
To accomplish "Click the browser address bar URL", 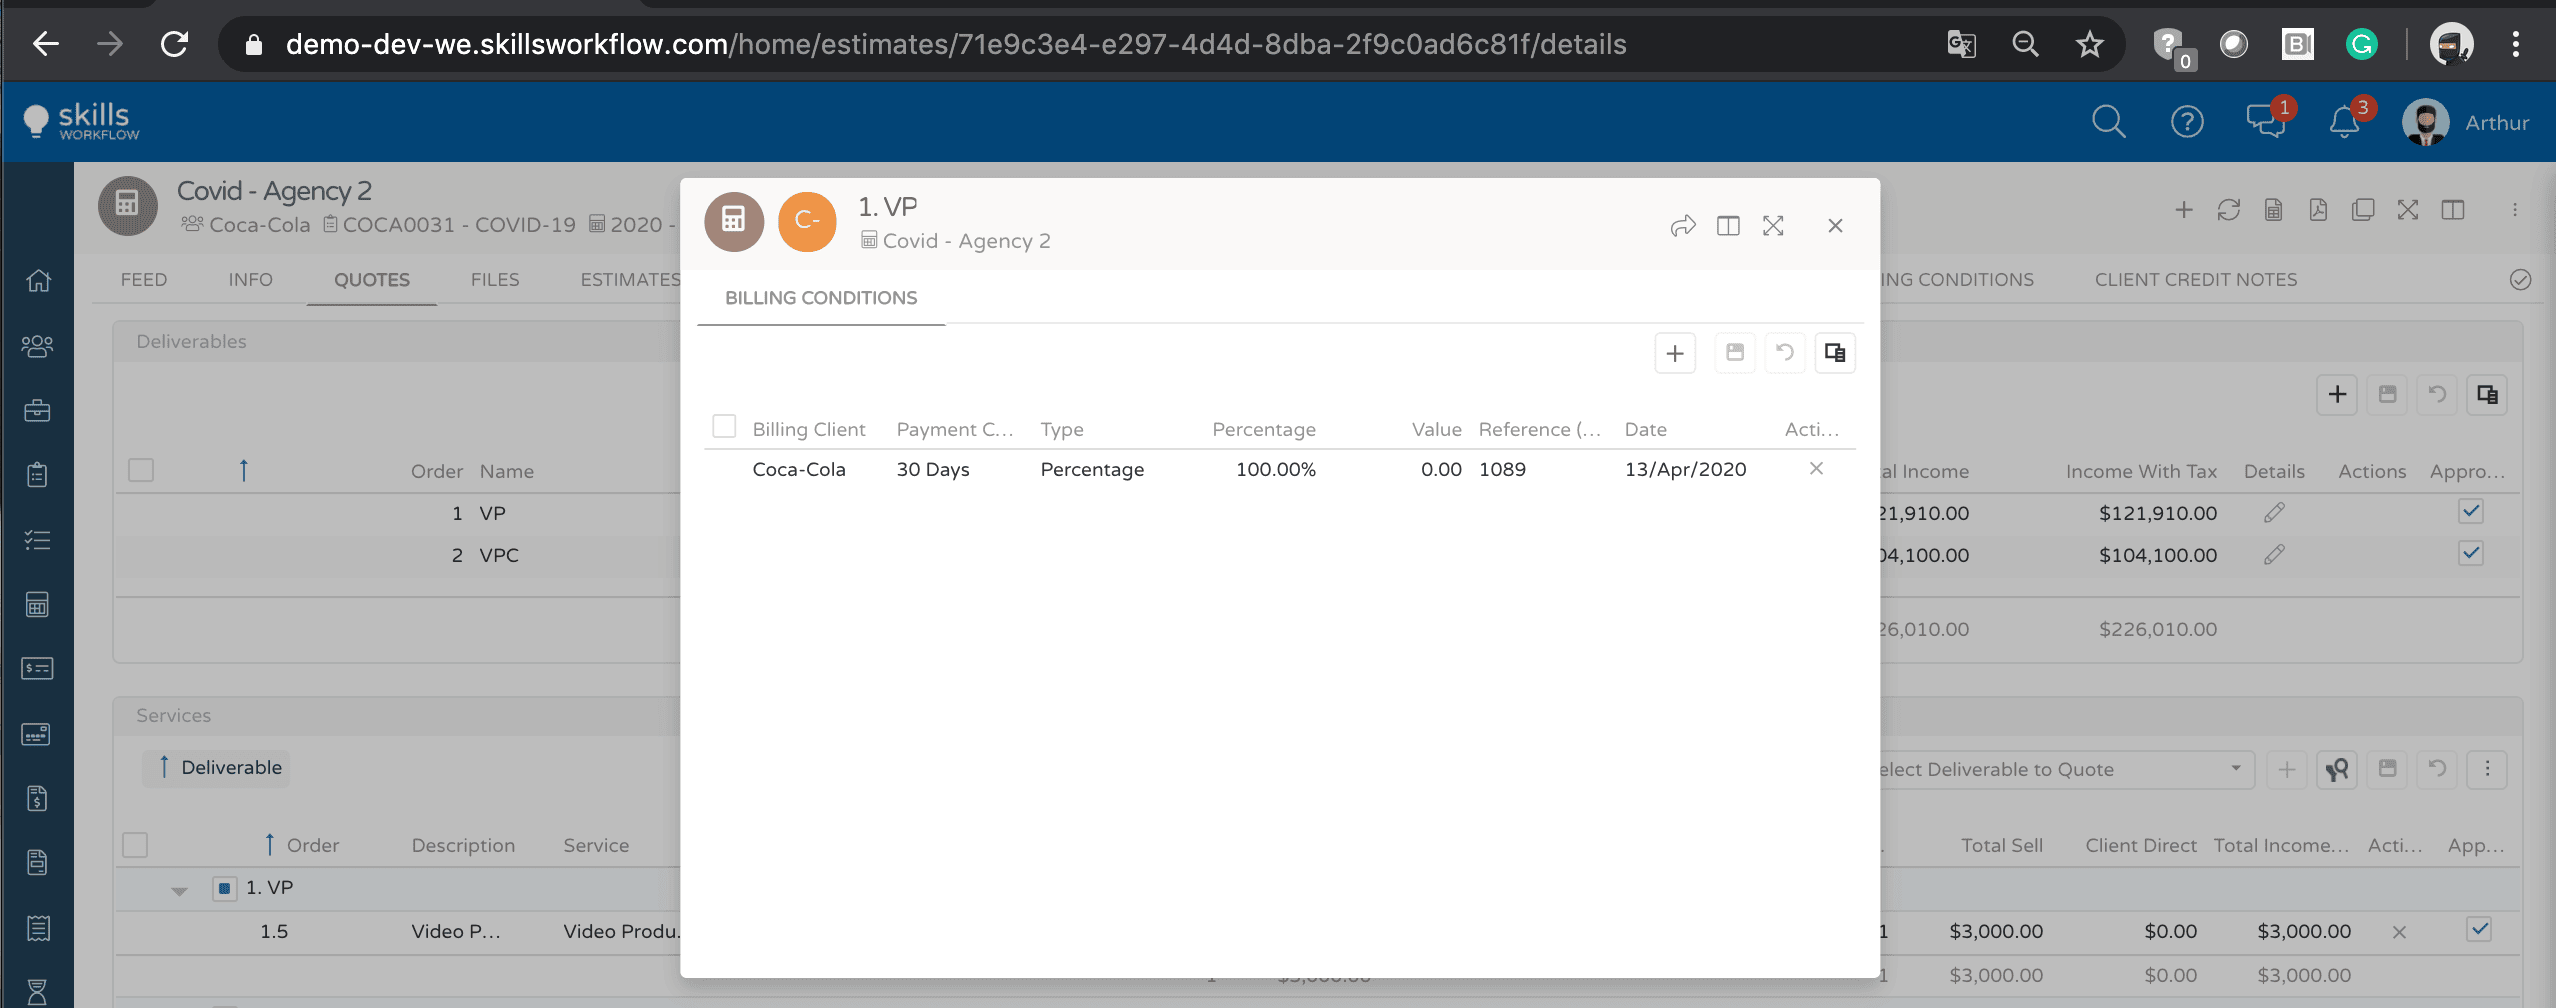I will click(955, 44).
